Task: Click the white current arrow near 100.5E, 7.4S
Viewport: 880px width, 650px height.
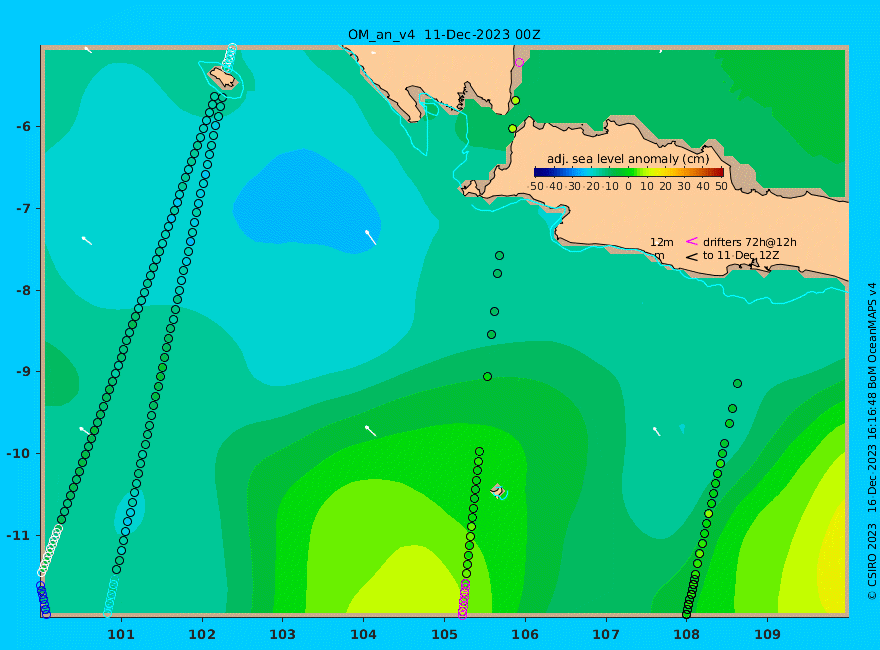Action: [86, 241]
